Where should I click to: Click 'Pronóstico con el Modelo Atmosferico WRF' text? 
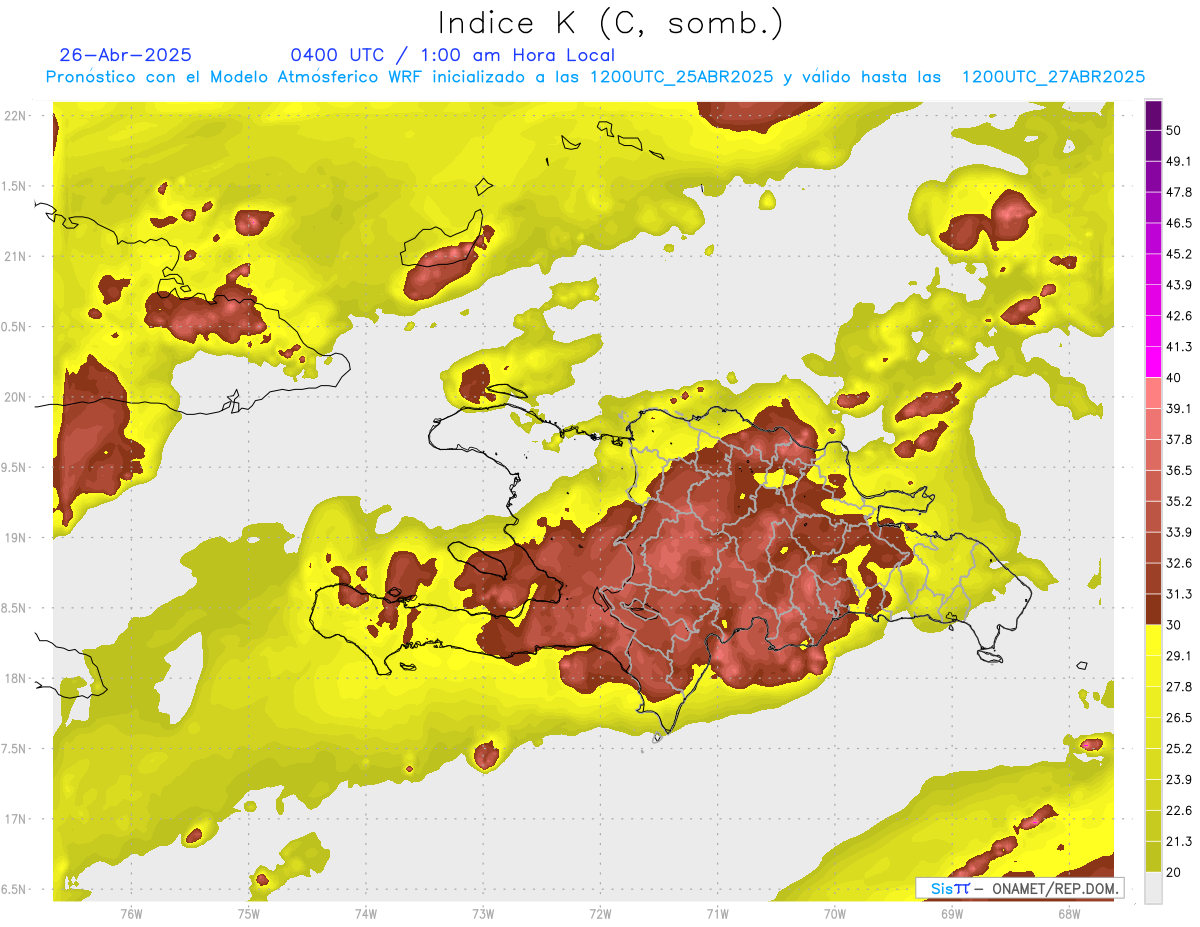(x=234, y=77)
